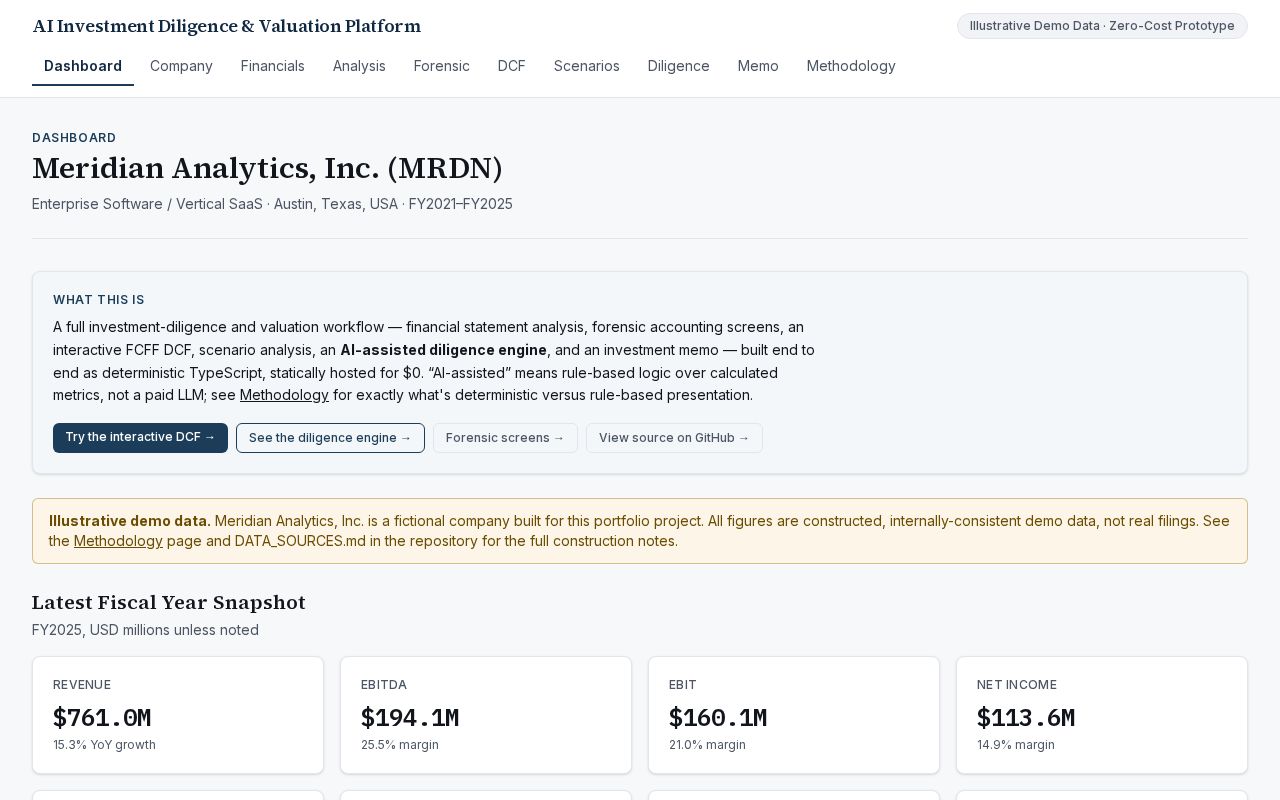Select the Forensic tab
Viewport: 1280px width, 800px height.
coord(442,66)
